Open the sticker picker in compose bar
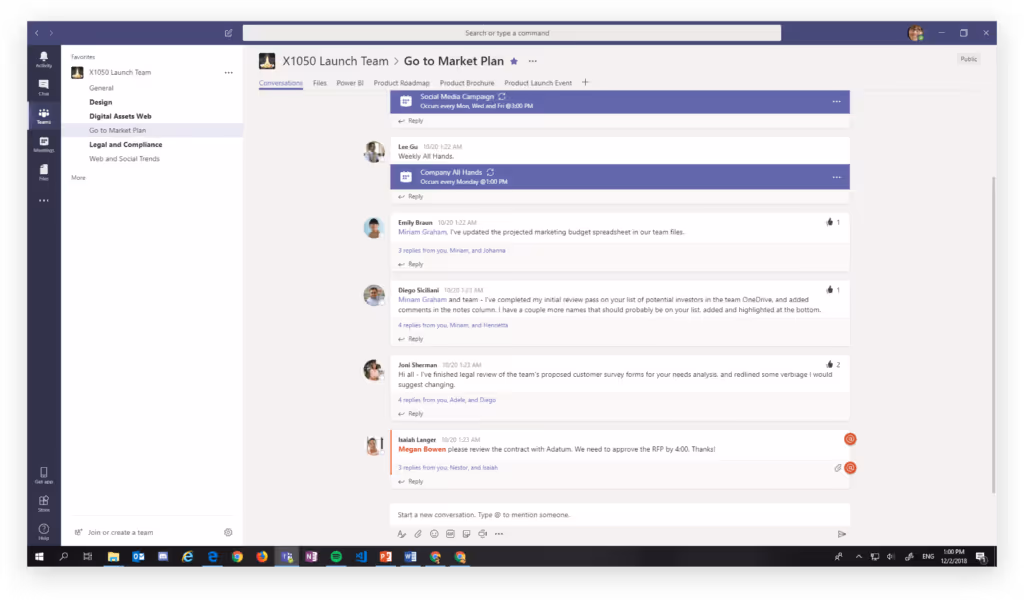Image resolution: width=1024 pixels, height=600 pixels. tap(466, 534)
